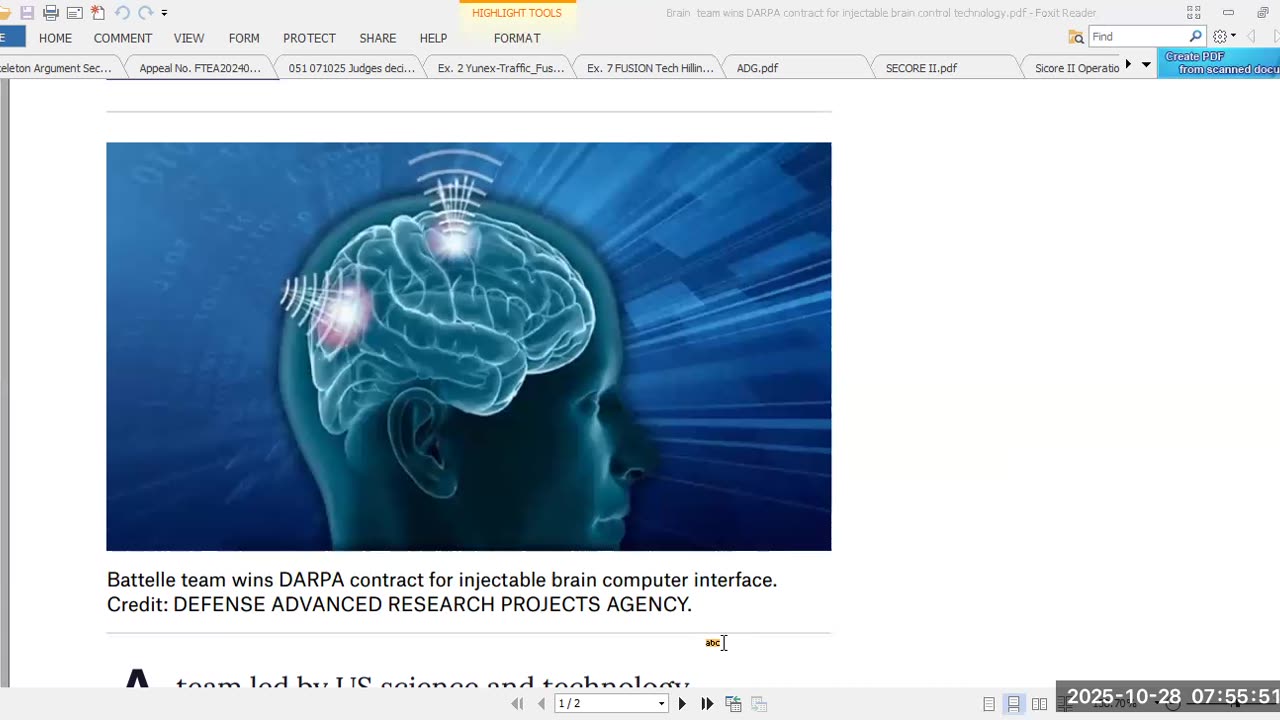The height and width of the screenshot is (720, 1280).
Task: Click the create new PDF icon with red star
Action: coord(98,13)
